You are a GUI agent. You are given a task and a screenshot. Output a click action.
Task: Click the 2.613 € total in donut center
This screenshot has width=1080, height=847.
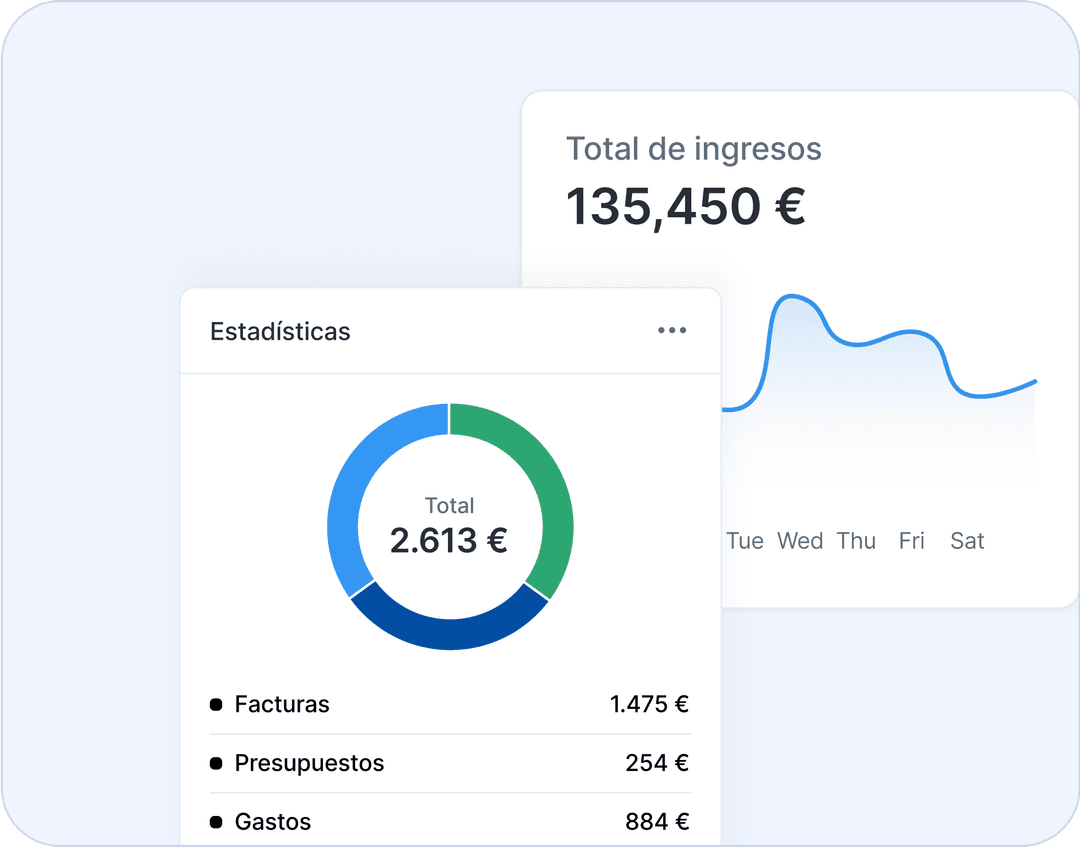pos(449,541)
